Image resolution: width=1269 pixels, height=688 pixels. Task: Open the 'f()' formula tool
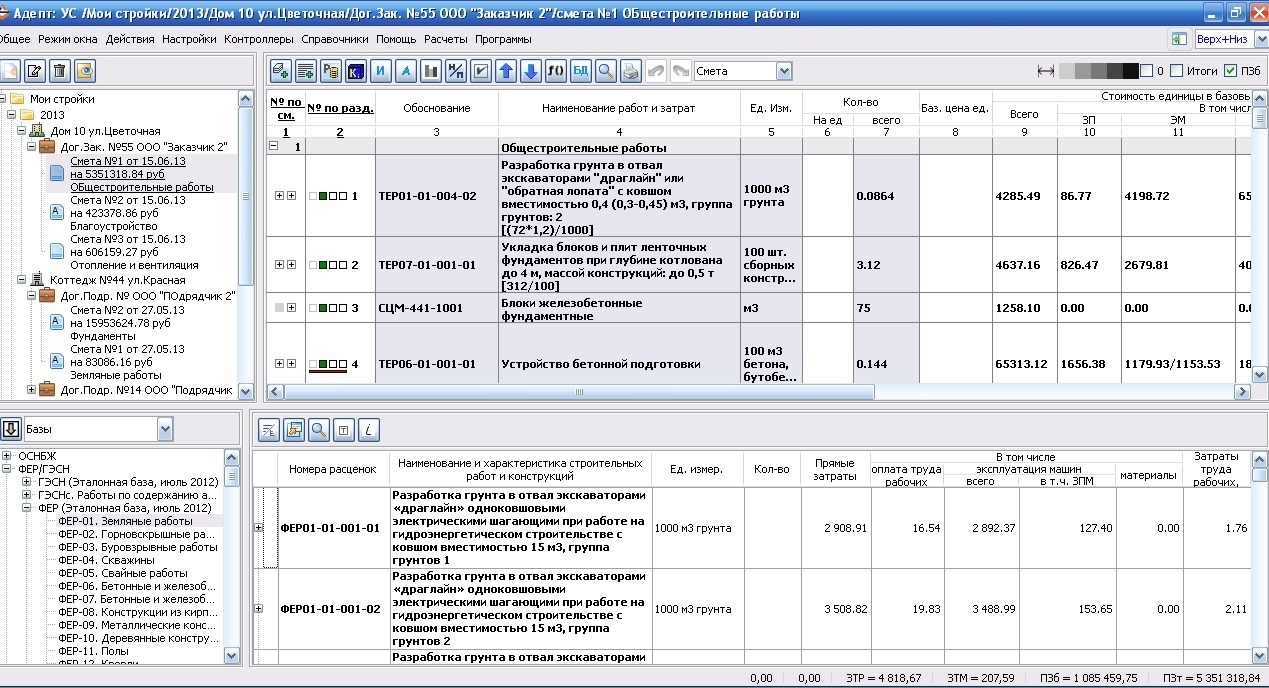pyautogui.click(x=556, y=71)
